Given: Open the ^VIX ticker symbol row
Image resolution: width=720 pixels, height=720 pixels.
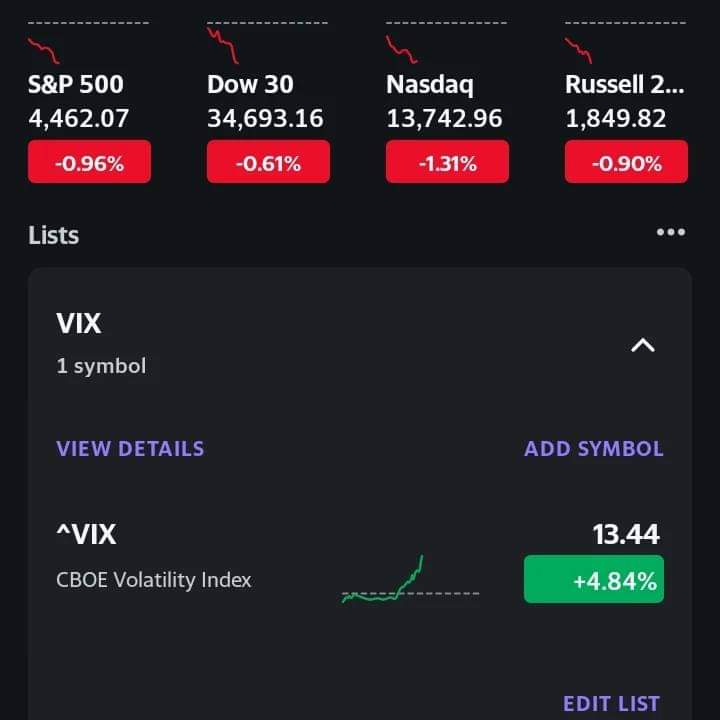Looking at the screenshot, I should 360,561.
